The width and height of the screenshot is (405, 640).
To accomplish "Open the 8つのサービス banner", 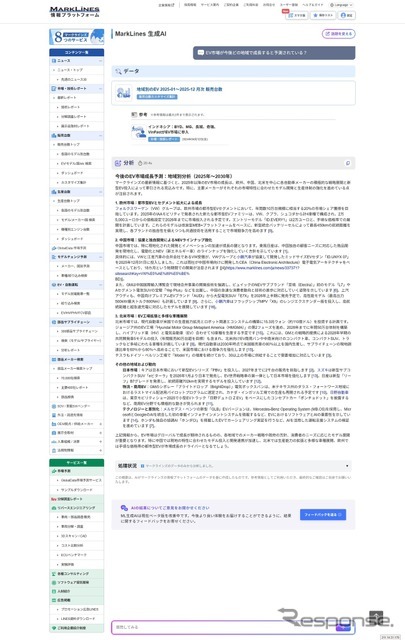I will (76, 37).
